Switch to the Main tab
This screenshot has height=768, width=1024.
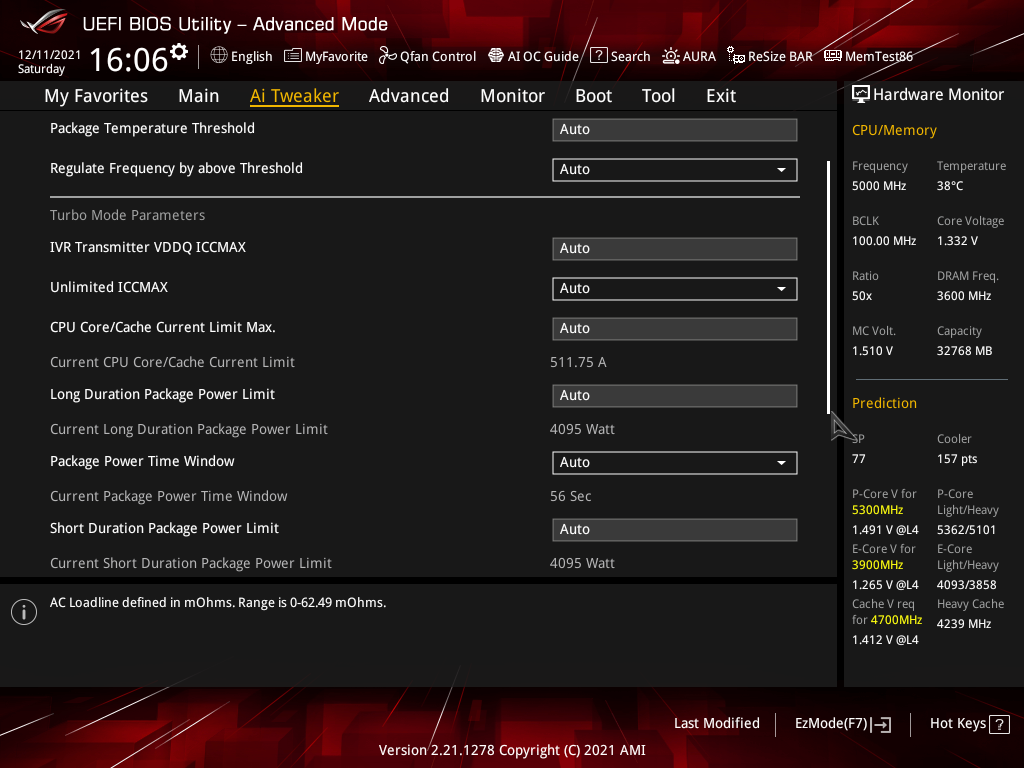click(x=199, y=96)
